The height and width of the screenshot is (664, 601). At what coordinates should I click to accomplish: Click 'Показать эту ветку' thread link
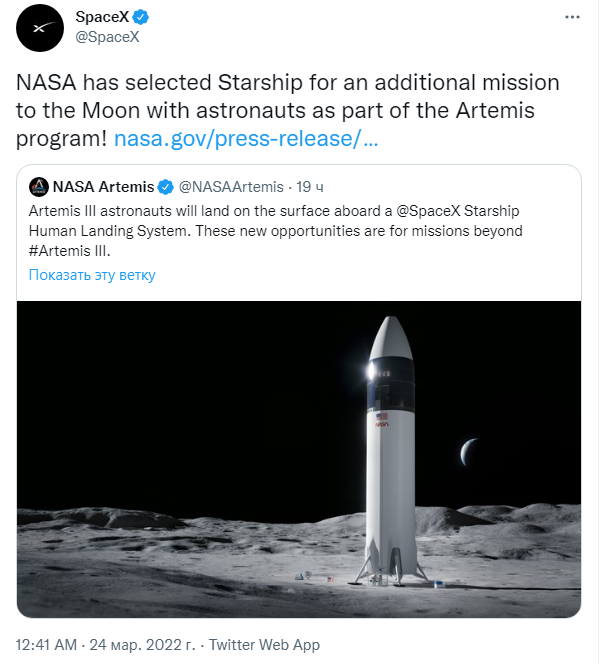pyautogui.click(x=92, y=275)
